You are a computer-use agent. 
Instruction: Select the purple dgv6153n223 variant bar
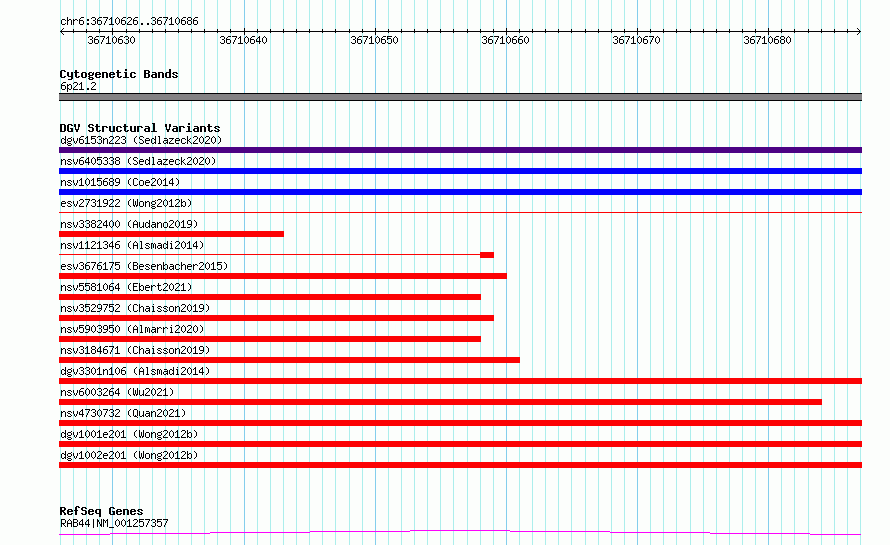(x=460, y=150)
